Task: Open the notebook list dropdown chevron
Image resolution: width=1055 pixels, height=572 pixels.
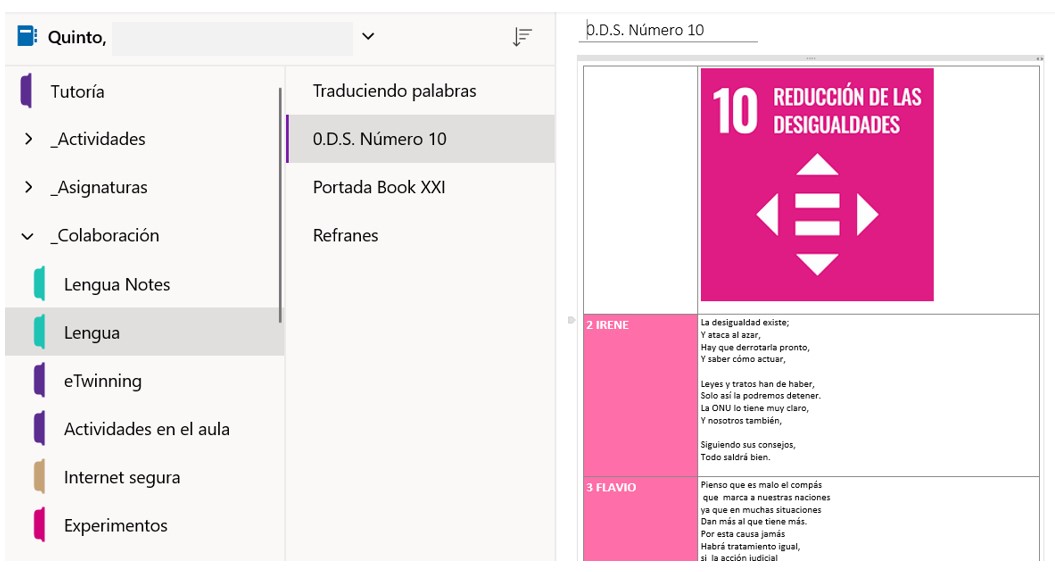Action: [368, 36]
